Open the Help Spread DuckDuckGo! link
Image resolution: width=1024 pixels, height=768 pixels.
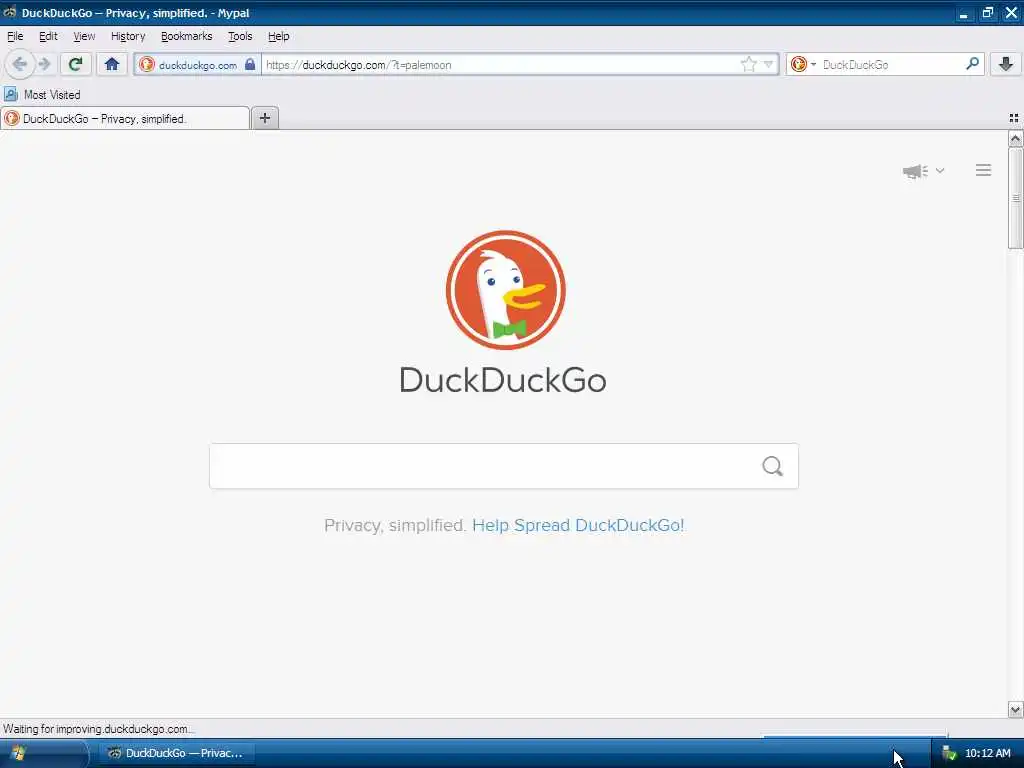click(578, 525)
